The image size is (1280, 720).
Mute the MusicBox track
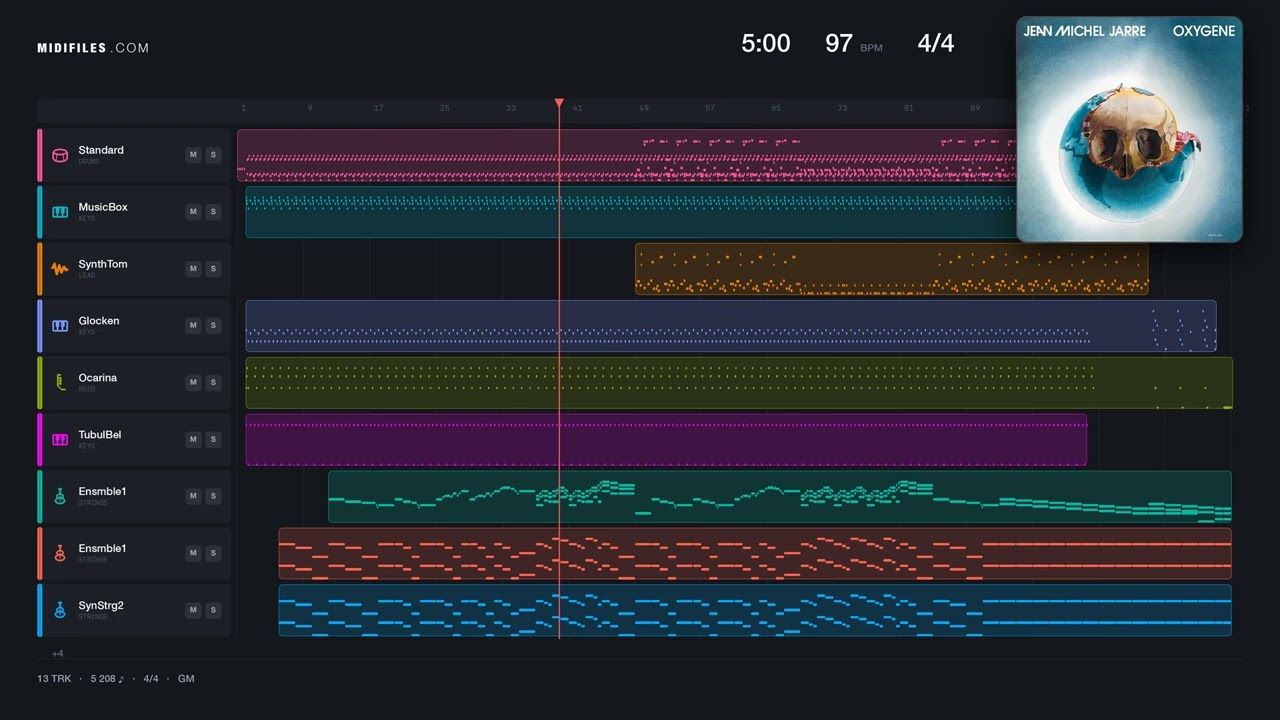(193, 212)
